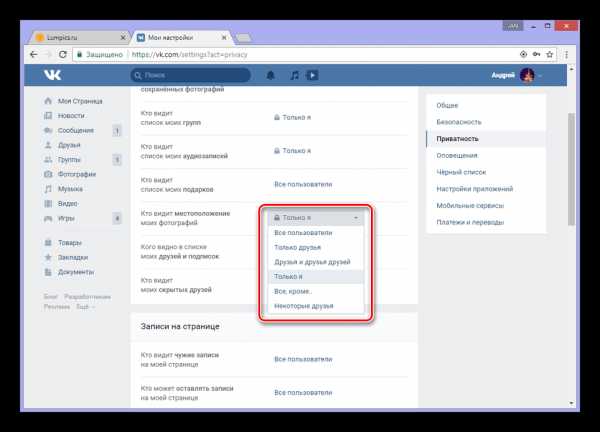Open a new browser tab

click(244, 37)
